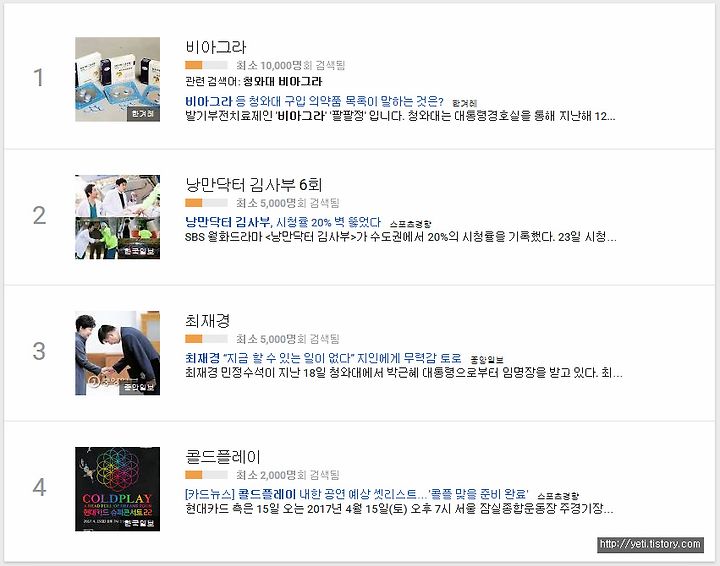Screen dimensions: 720x566
Task: Click the 비아그라 trend title
Action: coord(216,47)
